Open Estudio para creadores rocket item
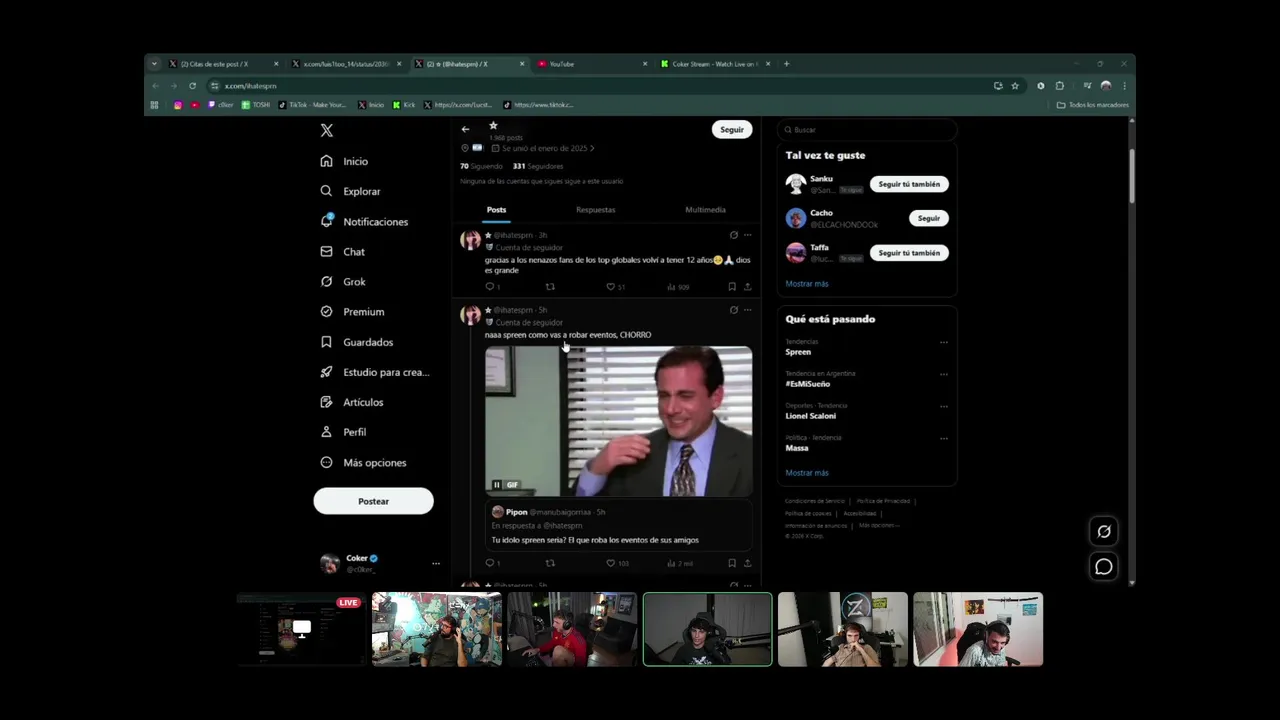Image resolution: width=1280 pixels, height=720 pixels. (x=375, y=372)
